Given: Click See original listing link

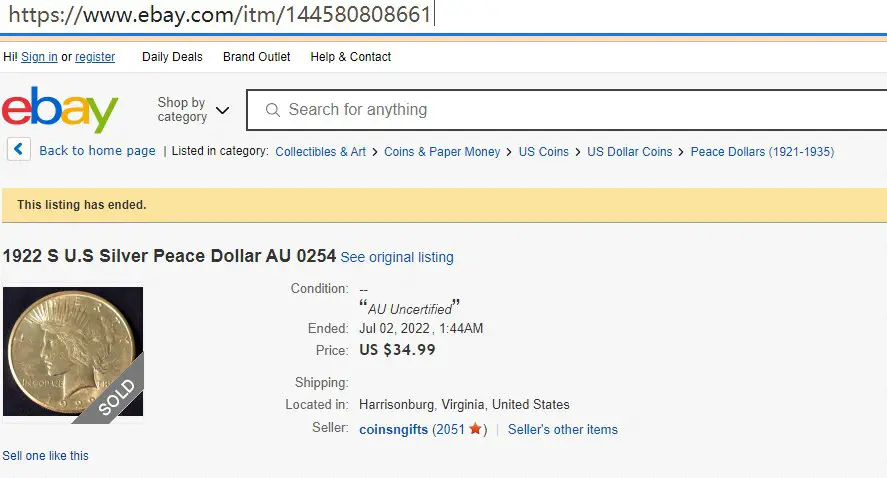Looking at the screenshot, I should pos(397,257).
